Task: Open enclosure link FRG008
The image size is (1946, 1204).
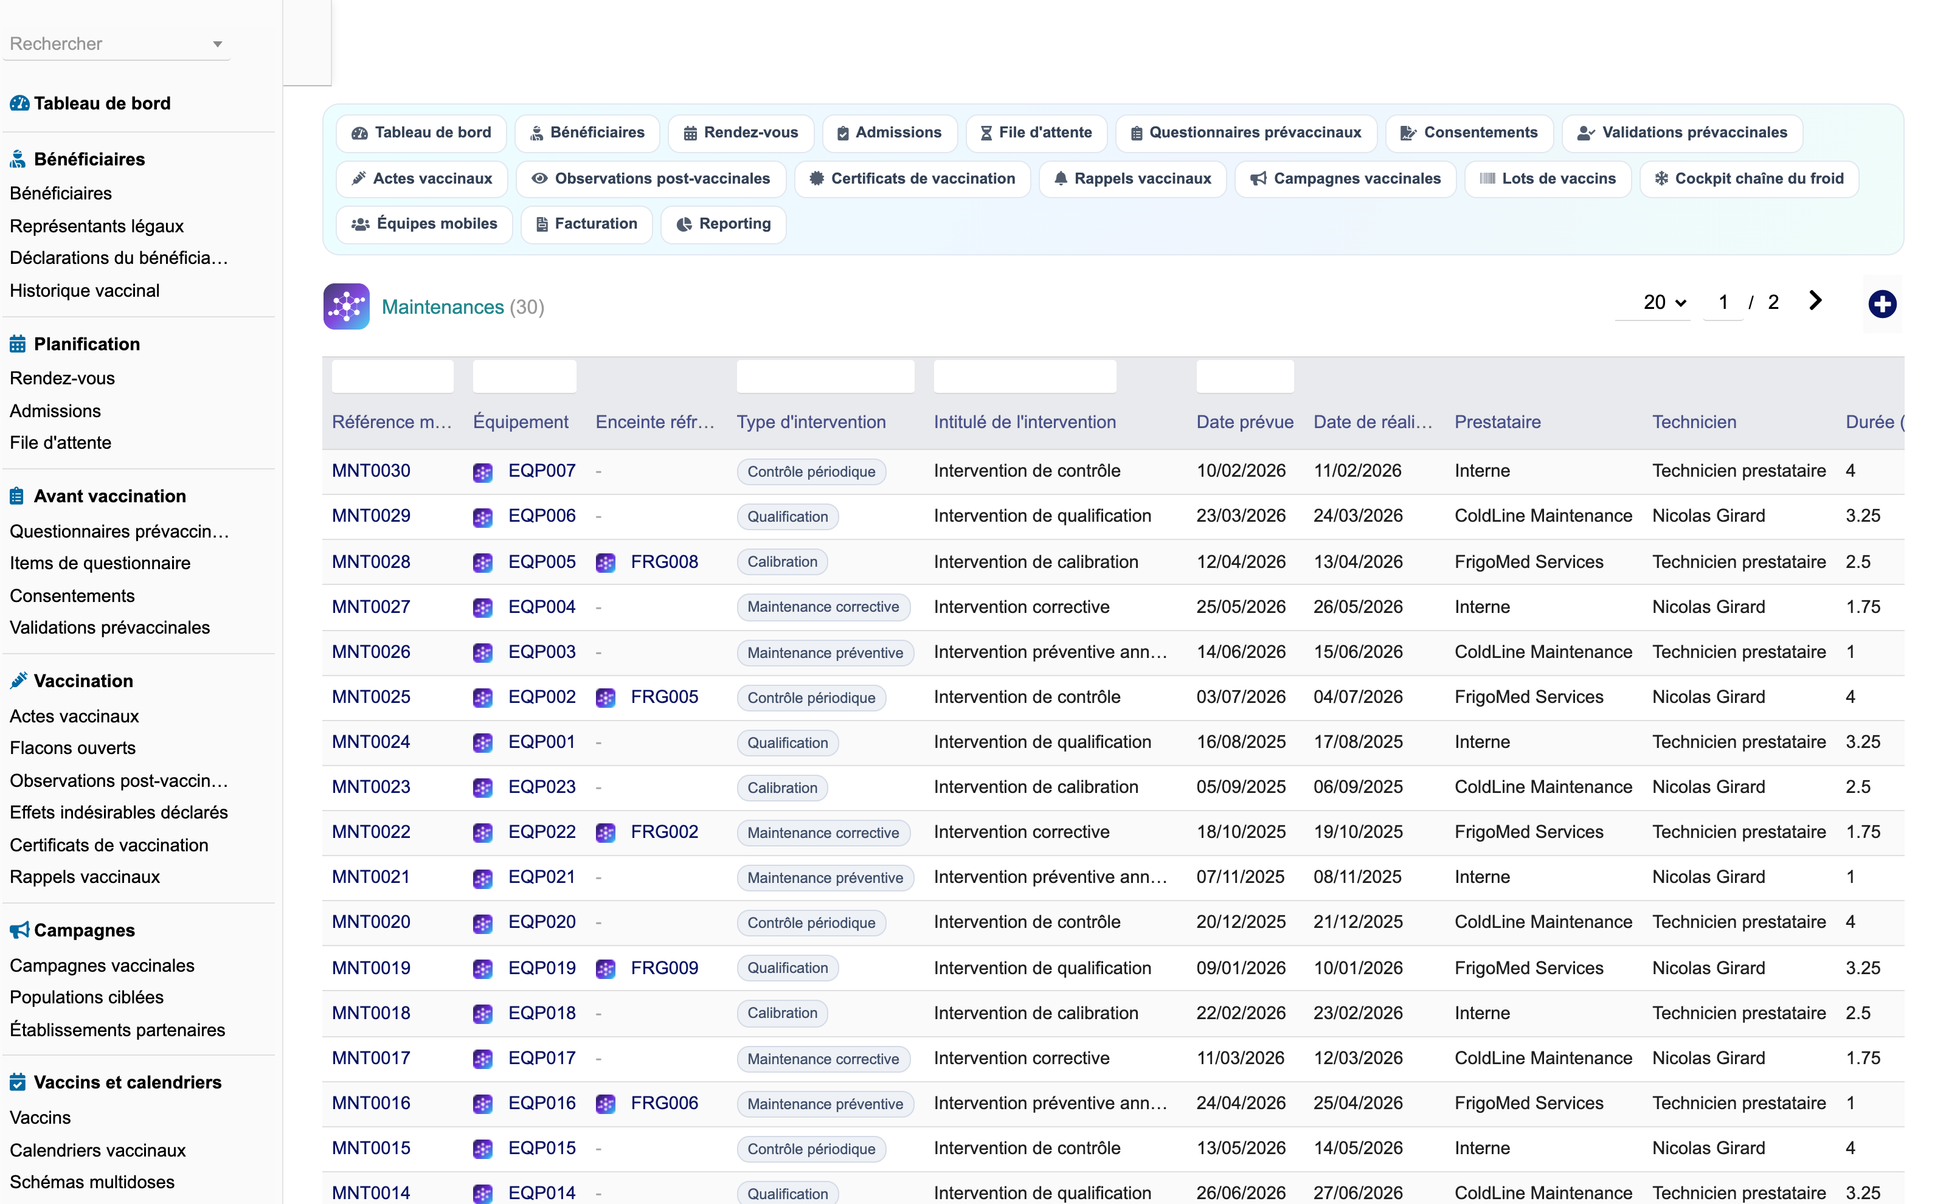Action: pos(664,562)
